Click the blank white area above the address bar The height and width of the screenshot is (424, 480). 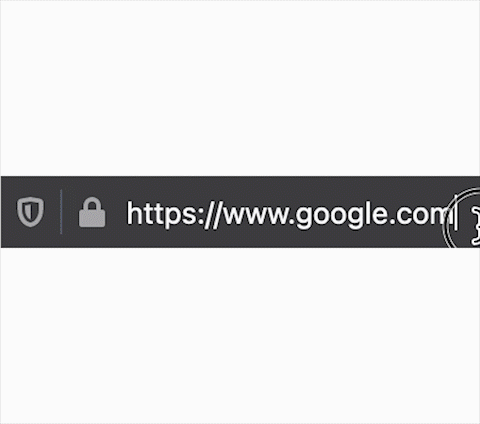(240, 88)
